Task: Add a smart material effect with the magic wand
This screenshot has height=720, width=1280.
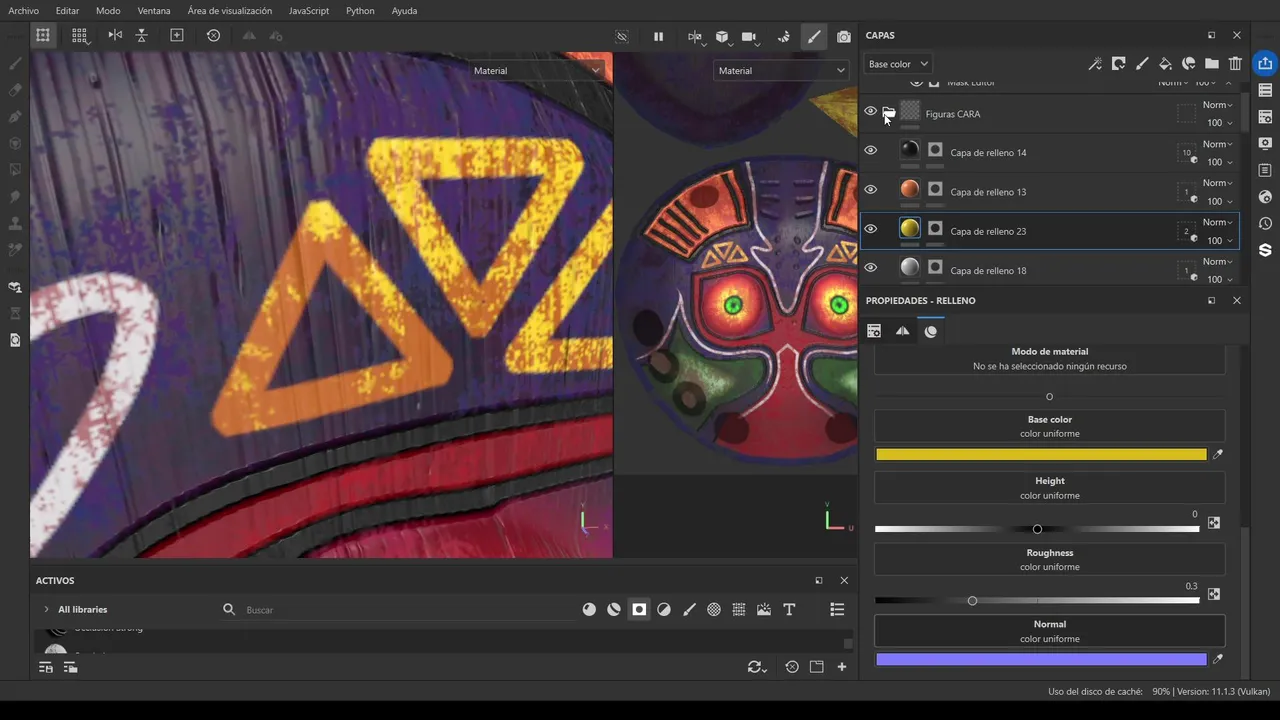Action: click(1095, 64)
